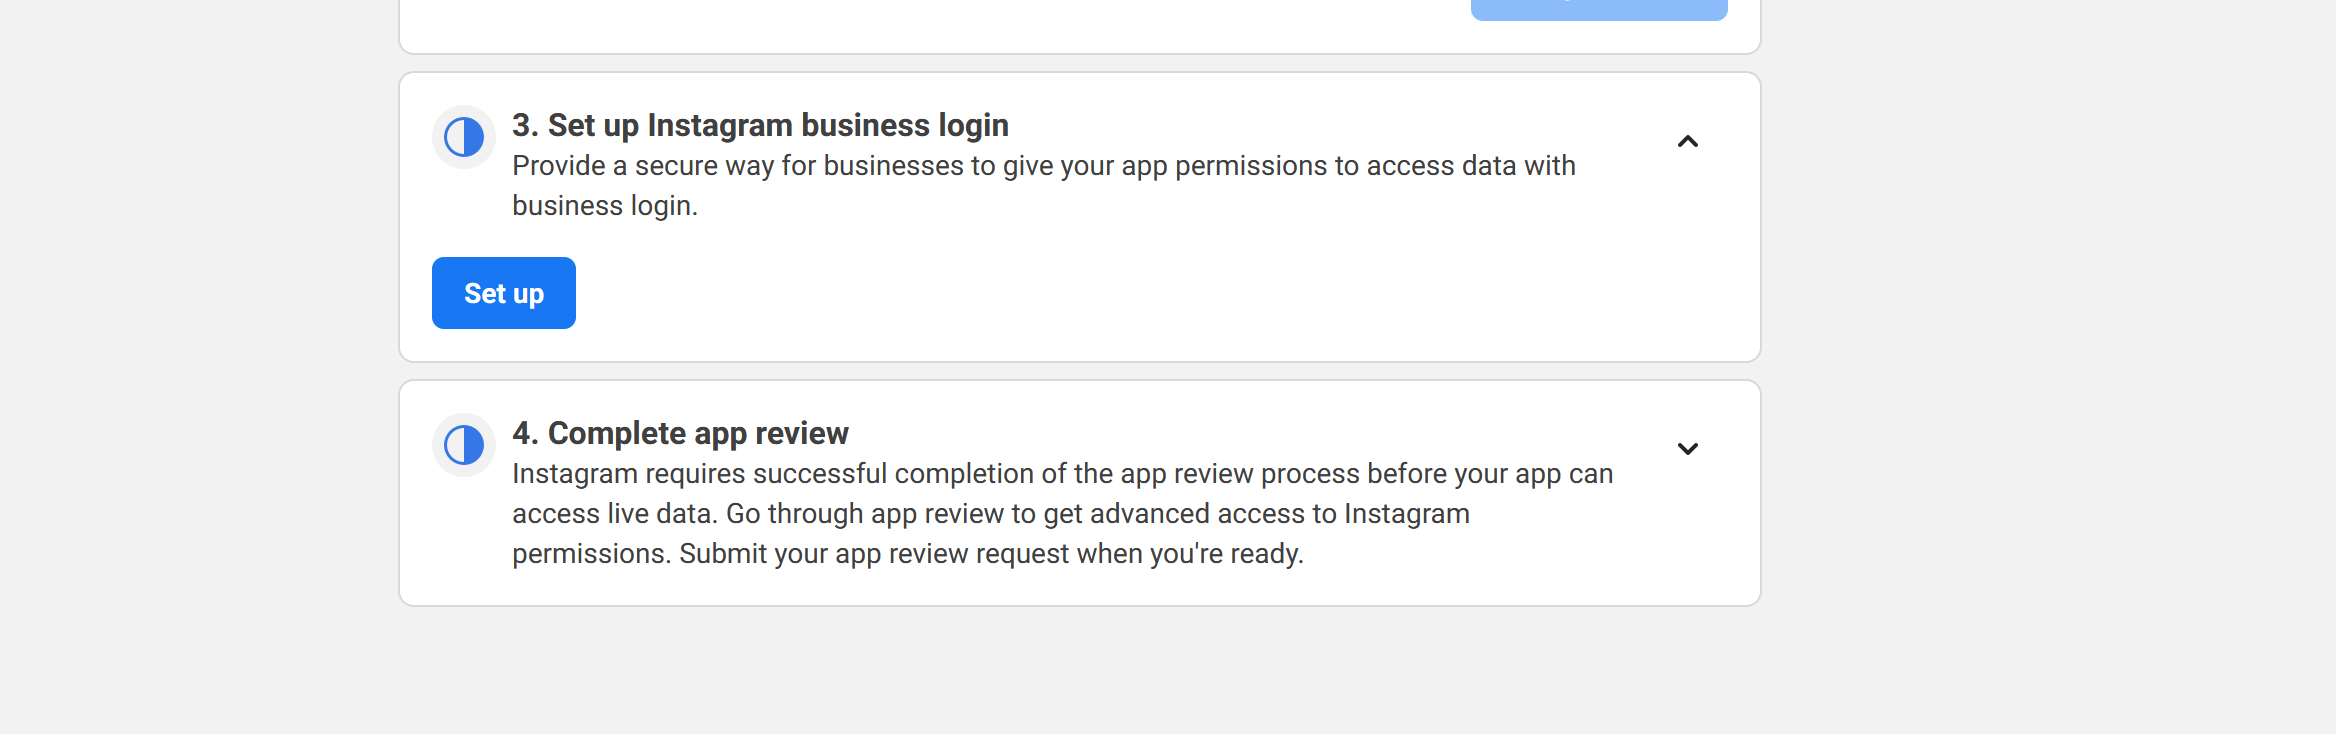Select the "3. Set up Instagram business login" heading

(760, 125)
